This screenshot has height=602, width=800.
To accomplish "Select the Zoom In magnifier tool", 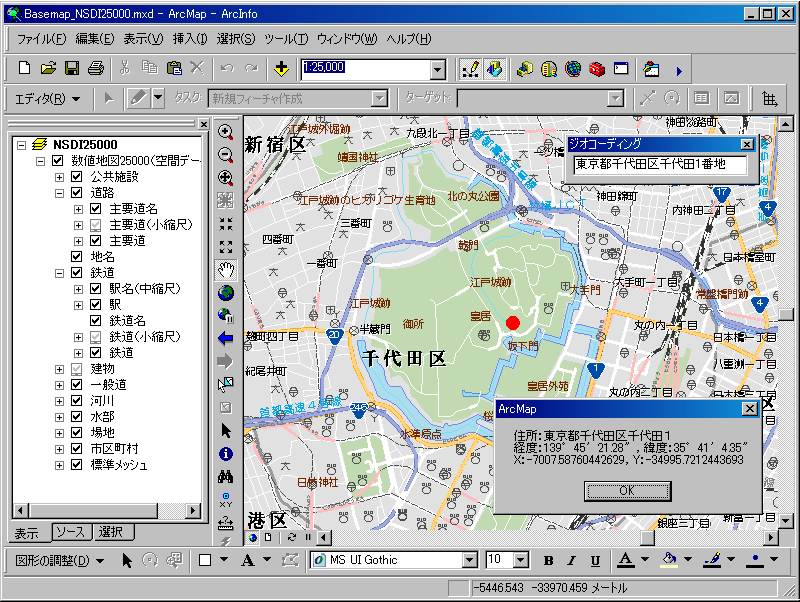I will click(226, 132).
